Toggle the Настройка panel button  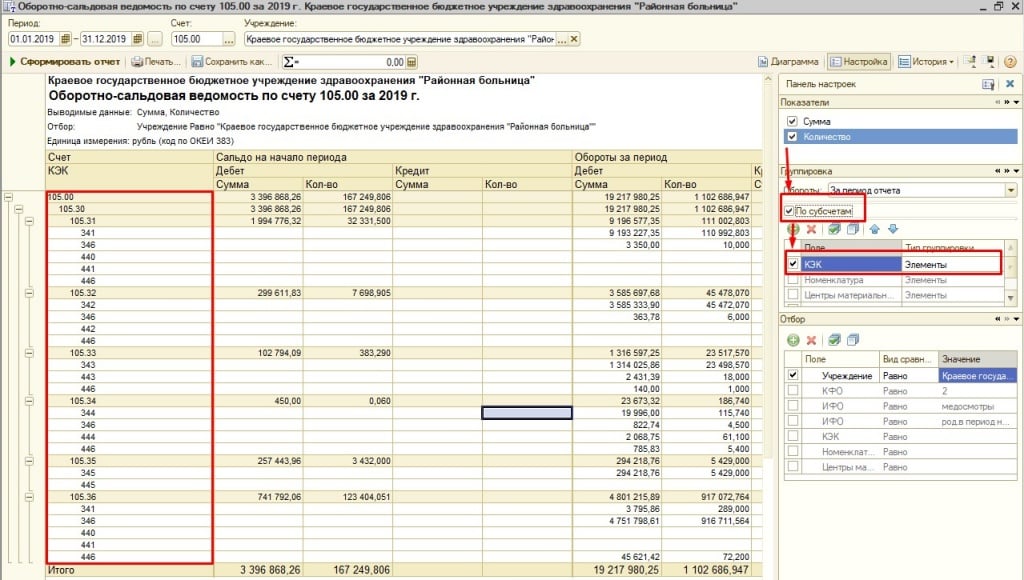point(858,62)
